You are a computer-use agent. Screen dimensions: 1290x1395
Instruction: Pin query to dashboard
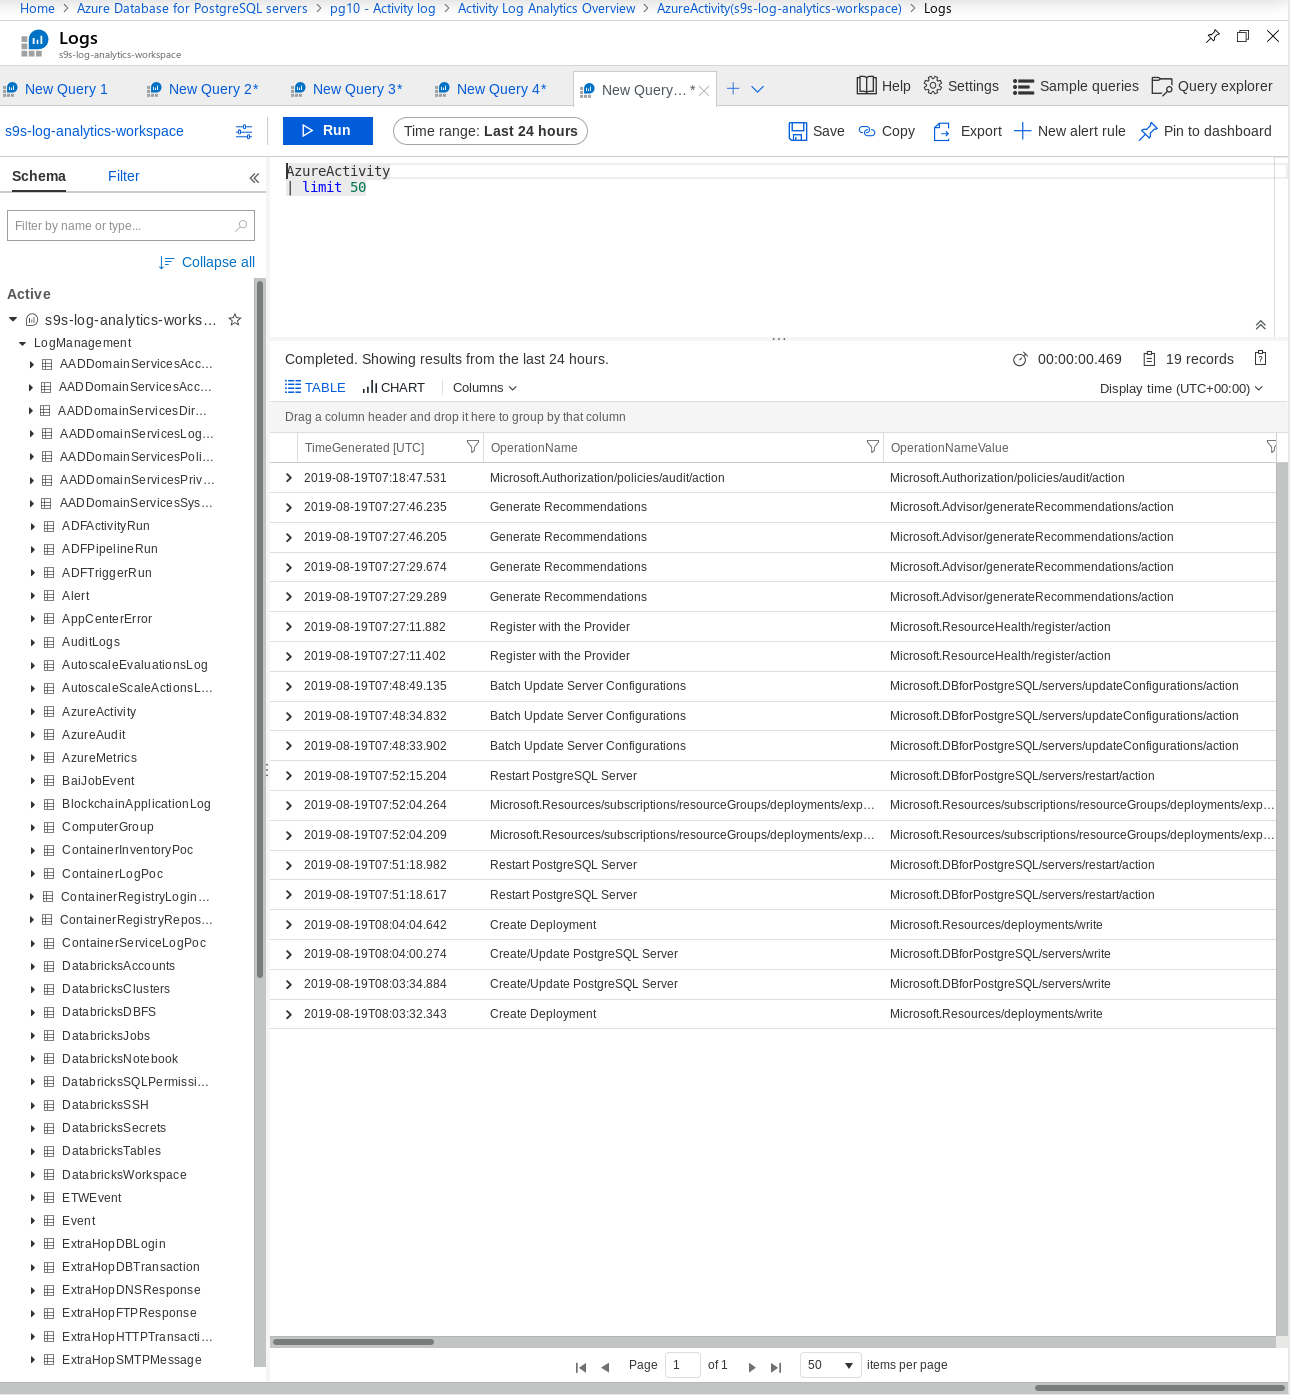(x=1205, y=131)
